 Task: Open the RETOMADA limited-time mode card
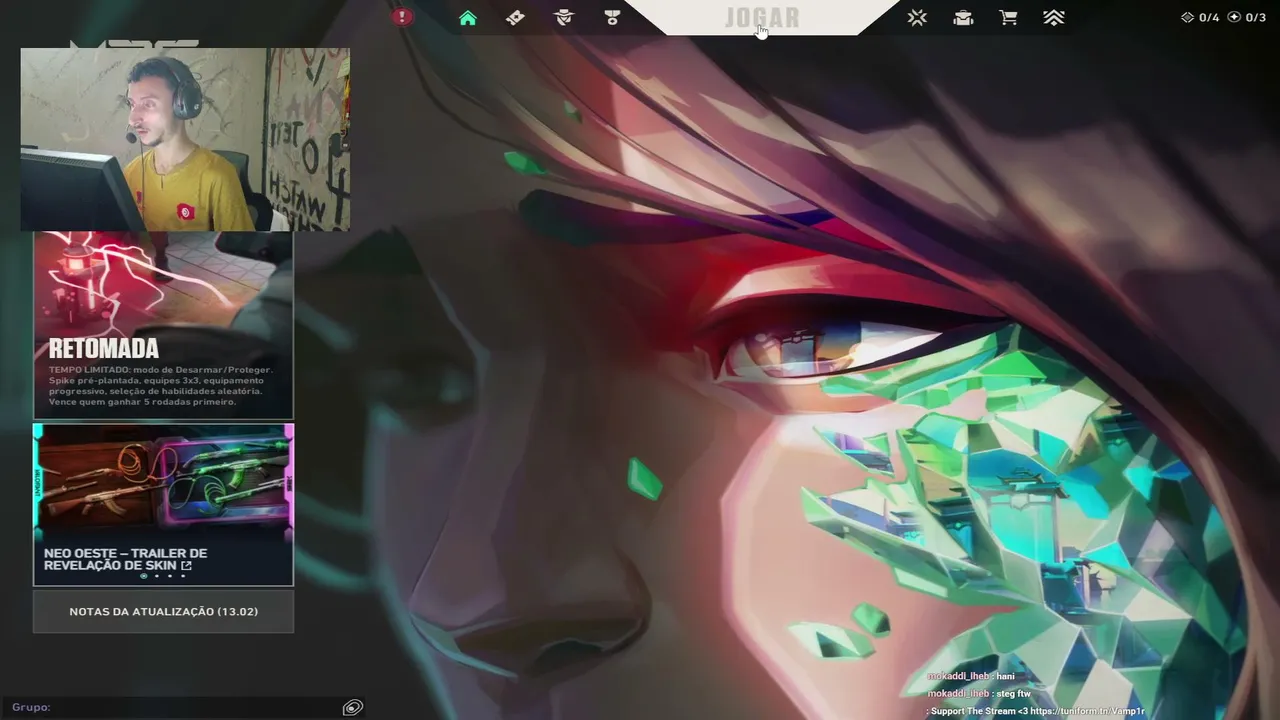click(163, 325)
